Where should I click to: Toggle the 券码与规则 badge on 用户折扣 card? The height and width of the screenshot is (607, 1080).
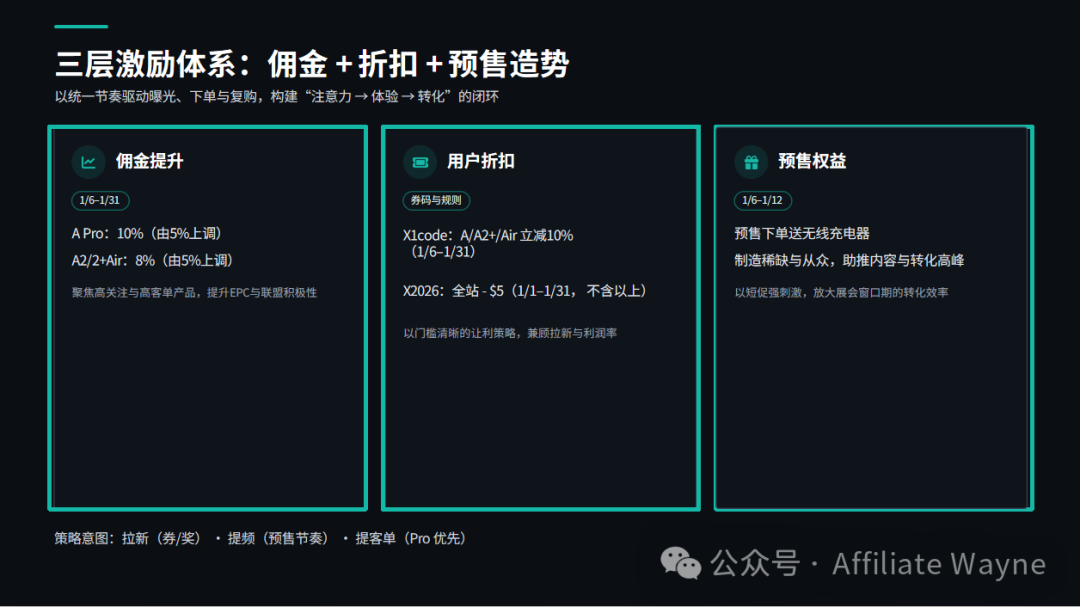pyautogui.click(x=436, y=200)
